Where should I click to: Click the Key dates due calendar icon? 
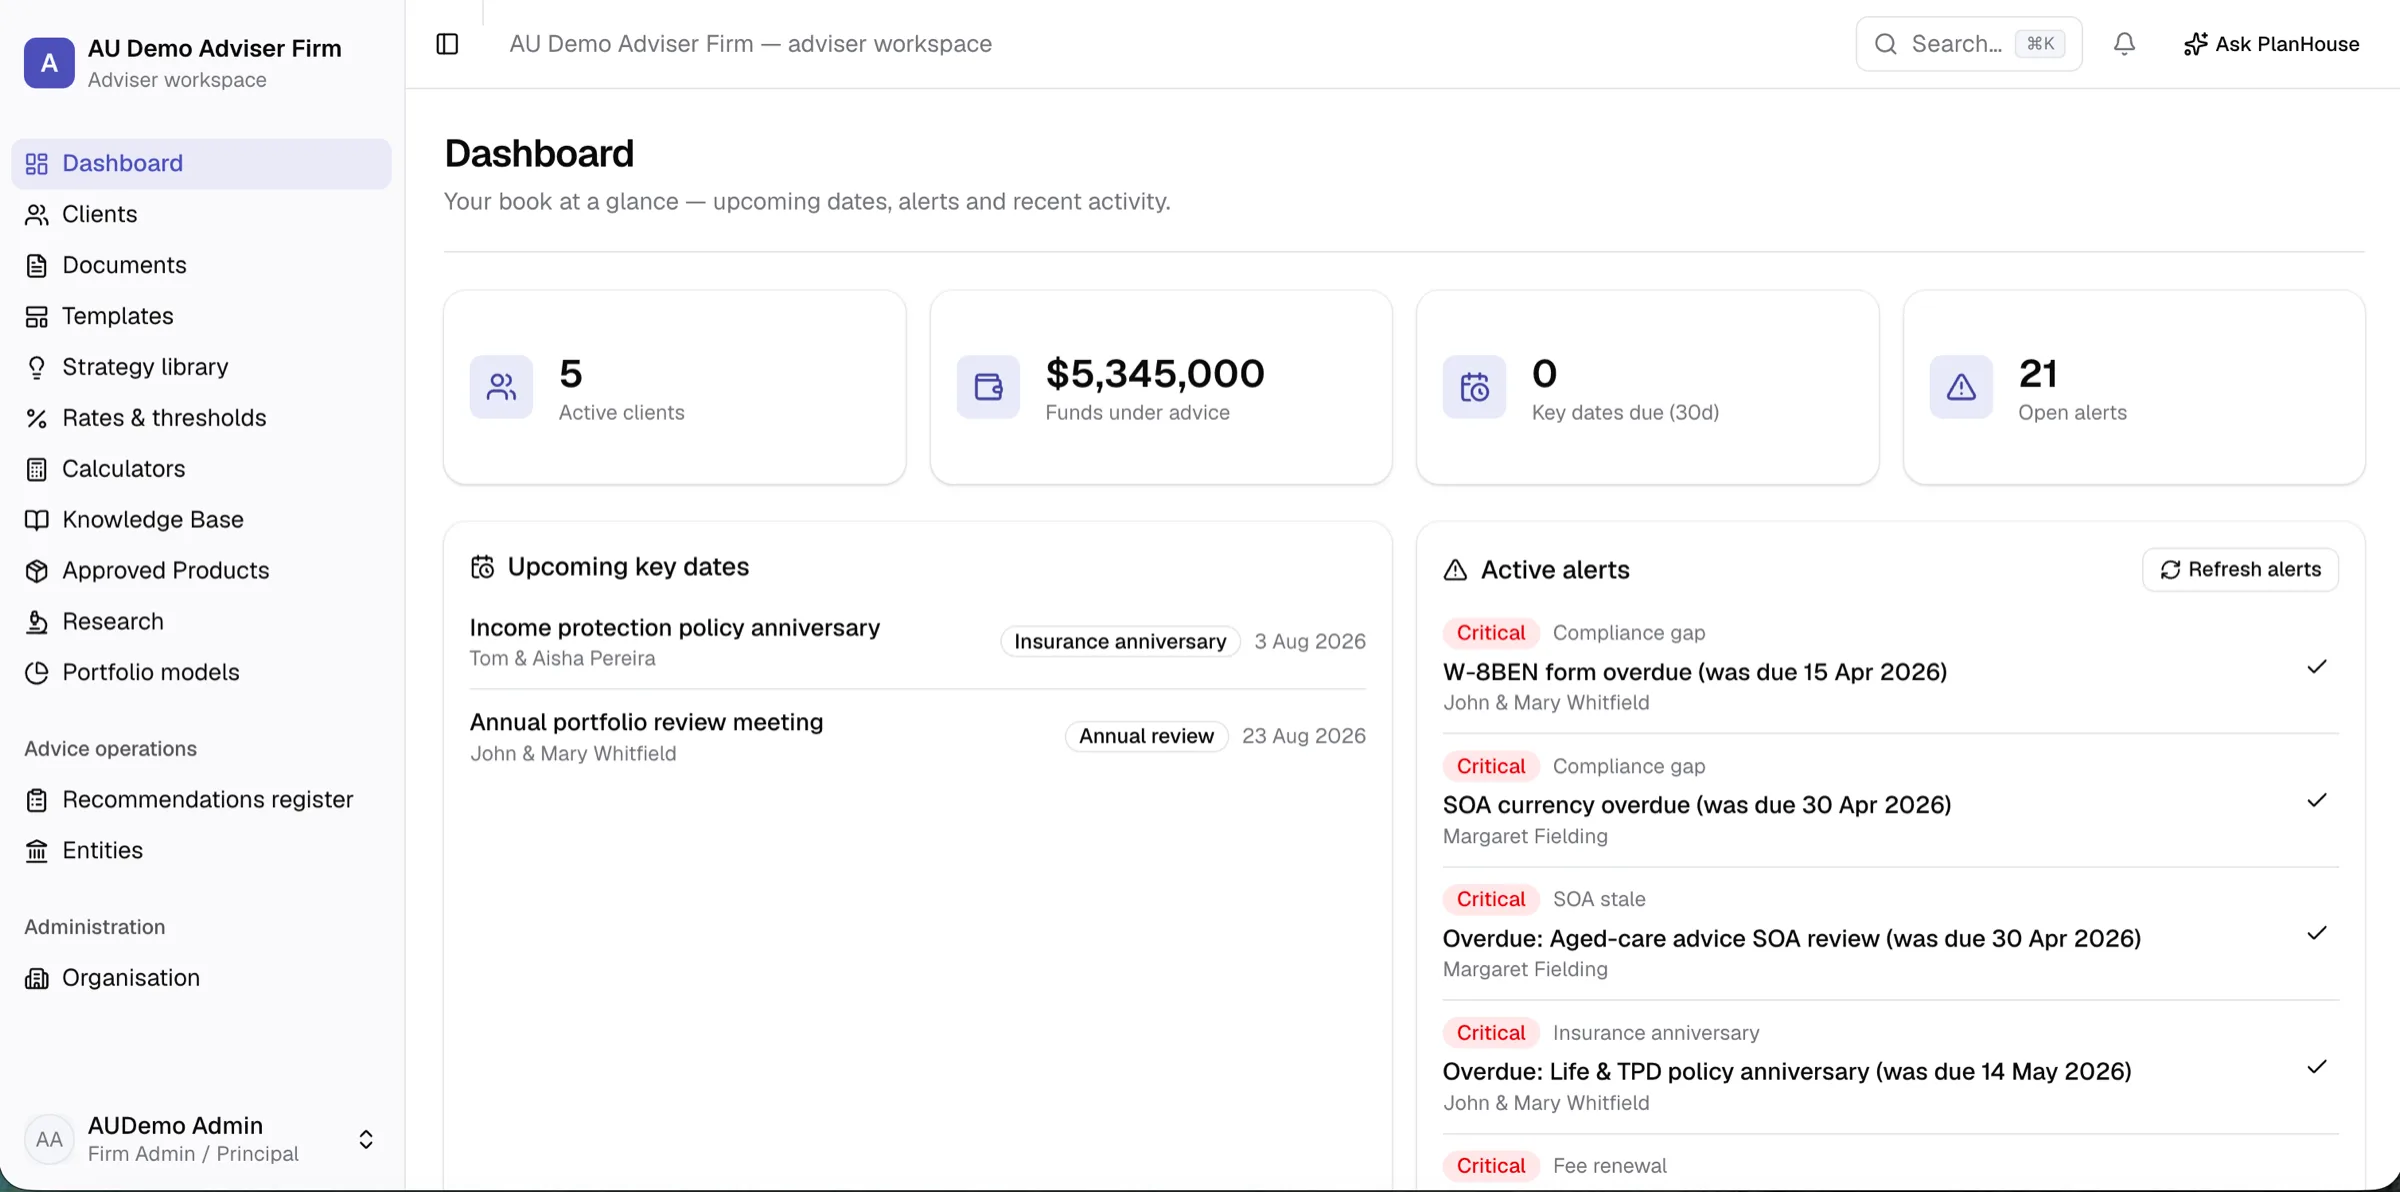[1474, 387]
